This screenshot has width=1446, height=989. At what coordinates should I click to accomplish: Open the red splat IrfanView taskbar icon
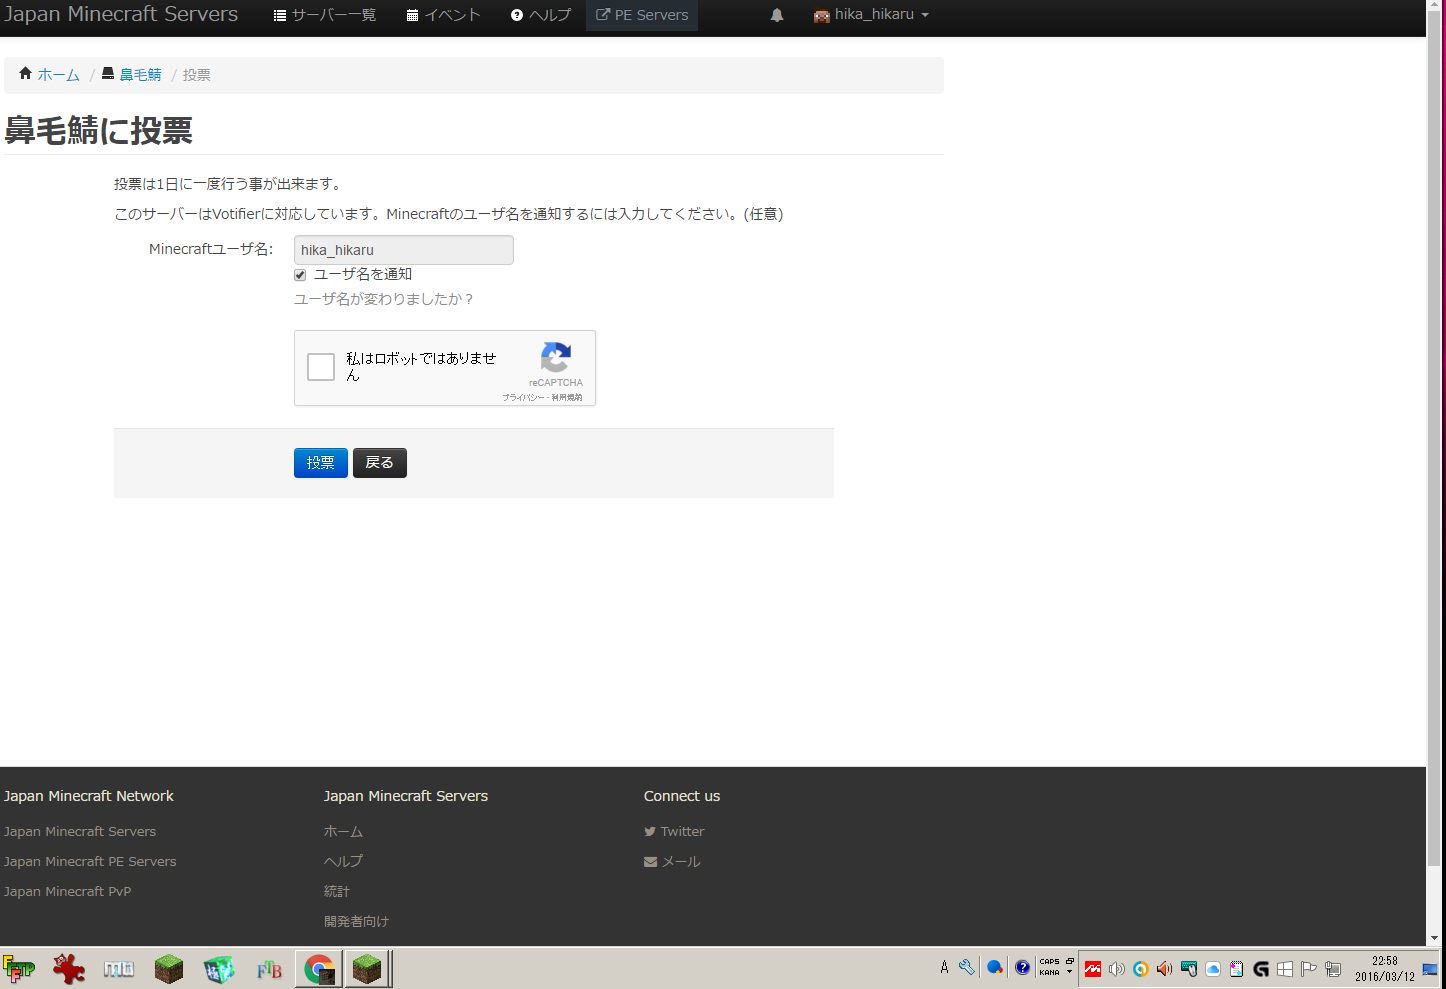pos(69,968)
